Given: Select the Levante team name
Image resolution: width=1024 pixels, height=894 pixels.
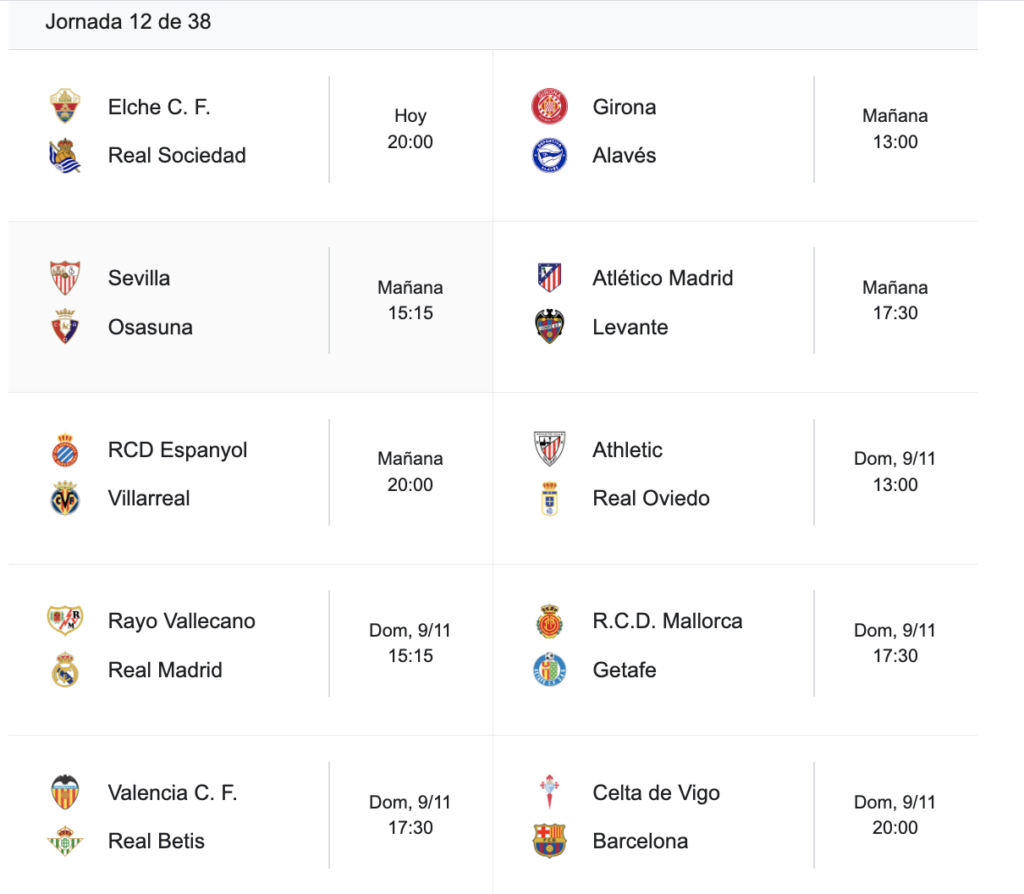Looking at the screenshot, I should 630,327.
